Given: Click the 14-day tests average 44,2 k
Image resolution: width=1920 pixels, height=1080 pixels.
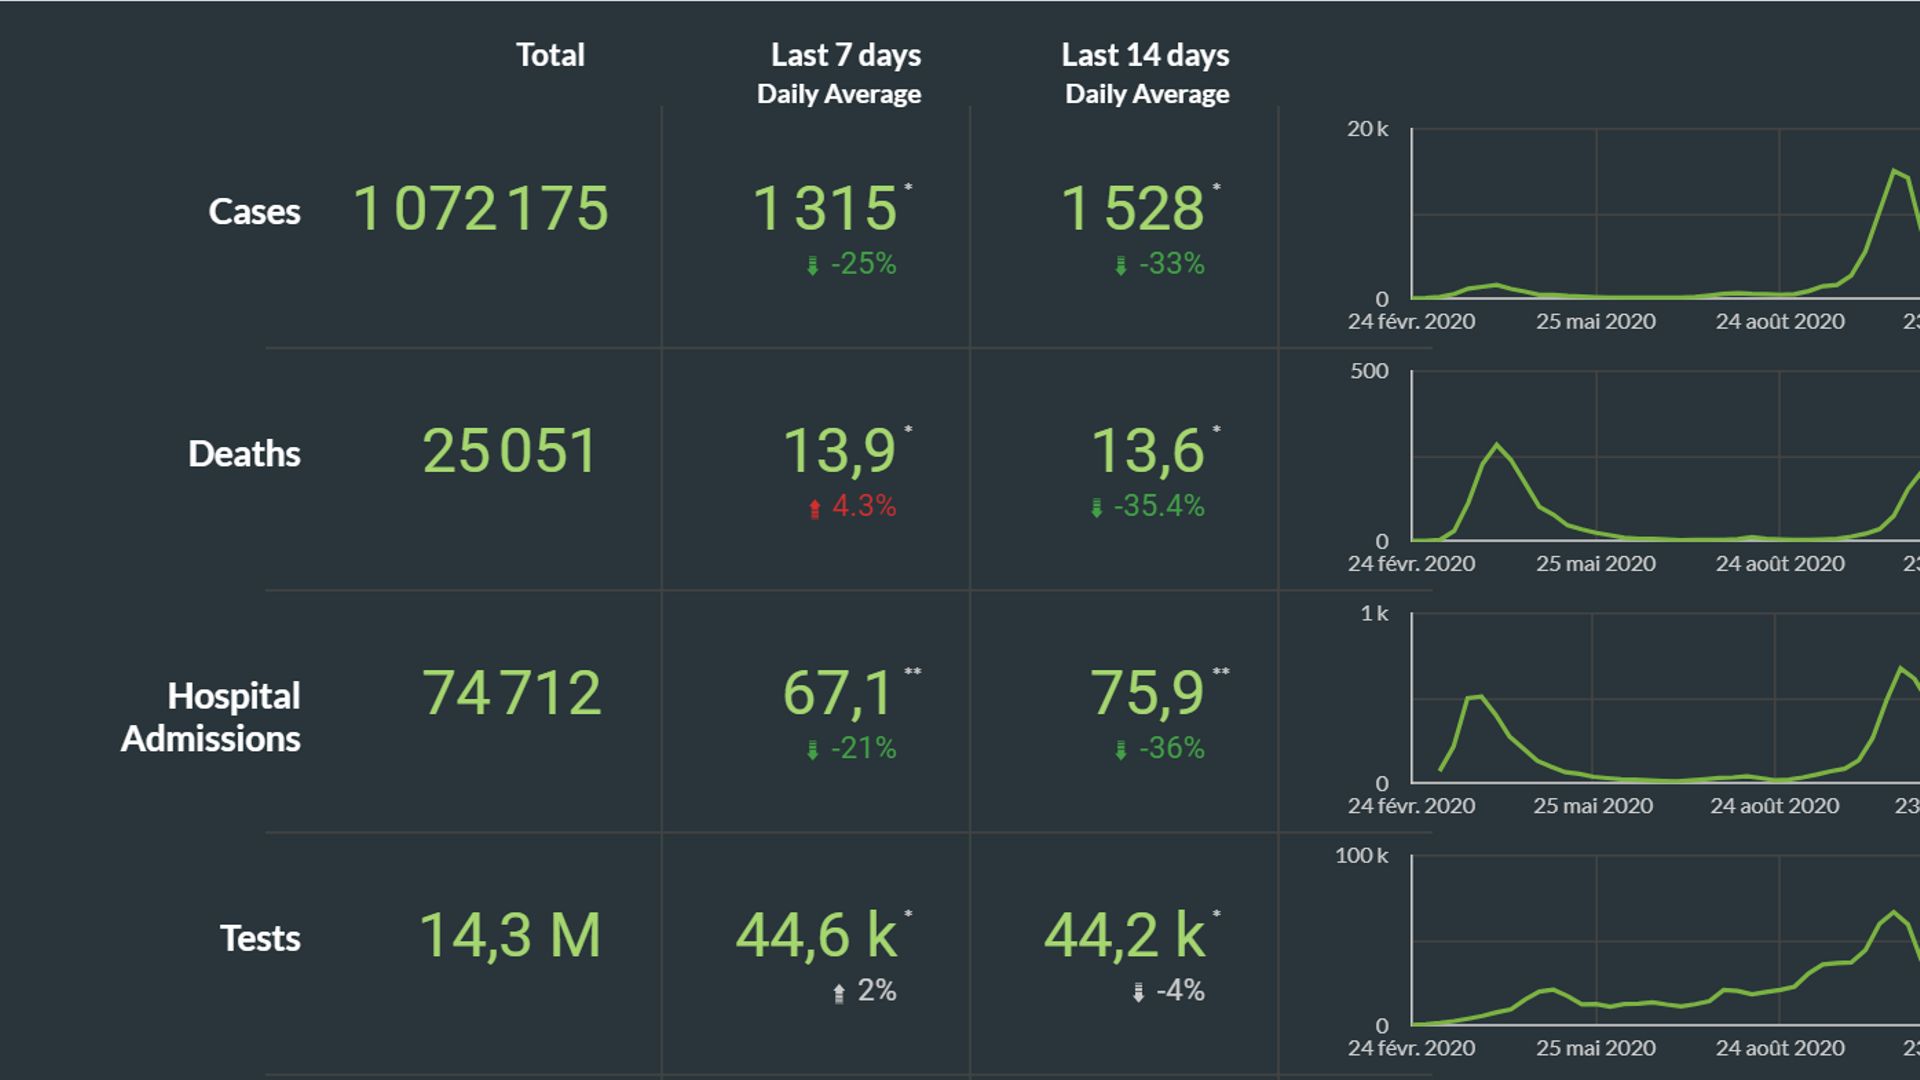Looking at the screenshot, I should [x=1125, y=936].
